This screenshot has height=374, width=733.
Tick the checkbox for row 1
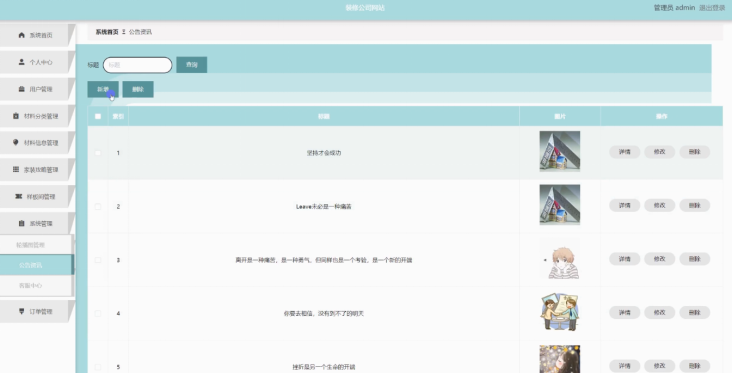[x=98, y=153]
